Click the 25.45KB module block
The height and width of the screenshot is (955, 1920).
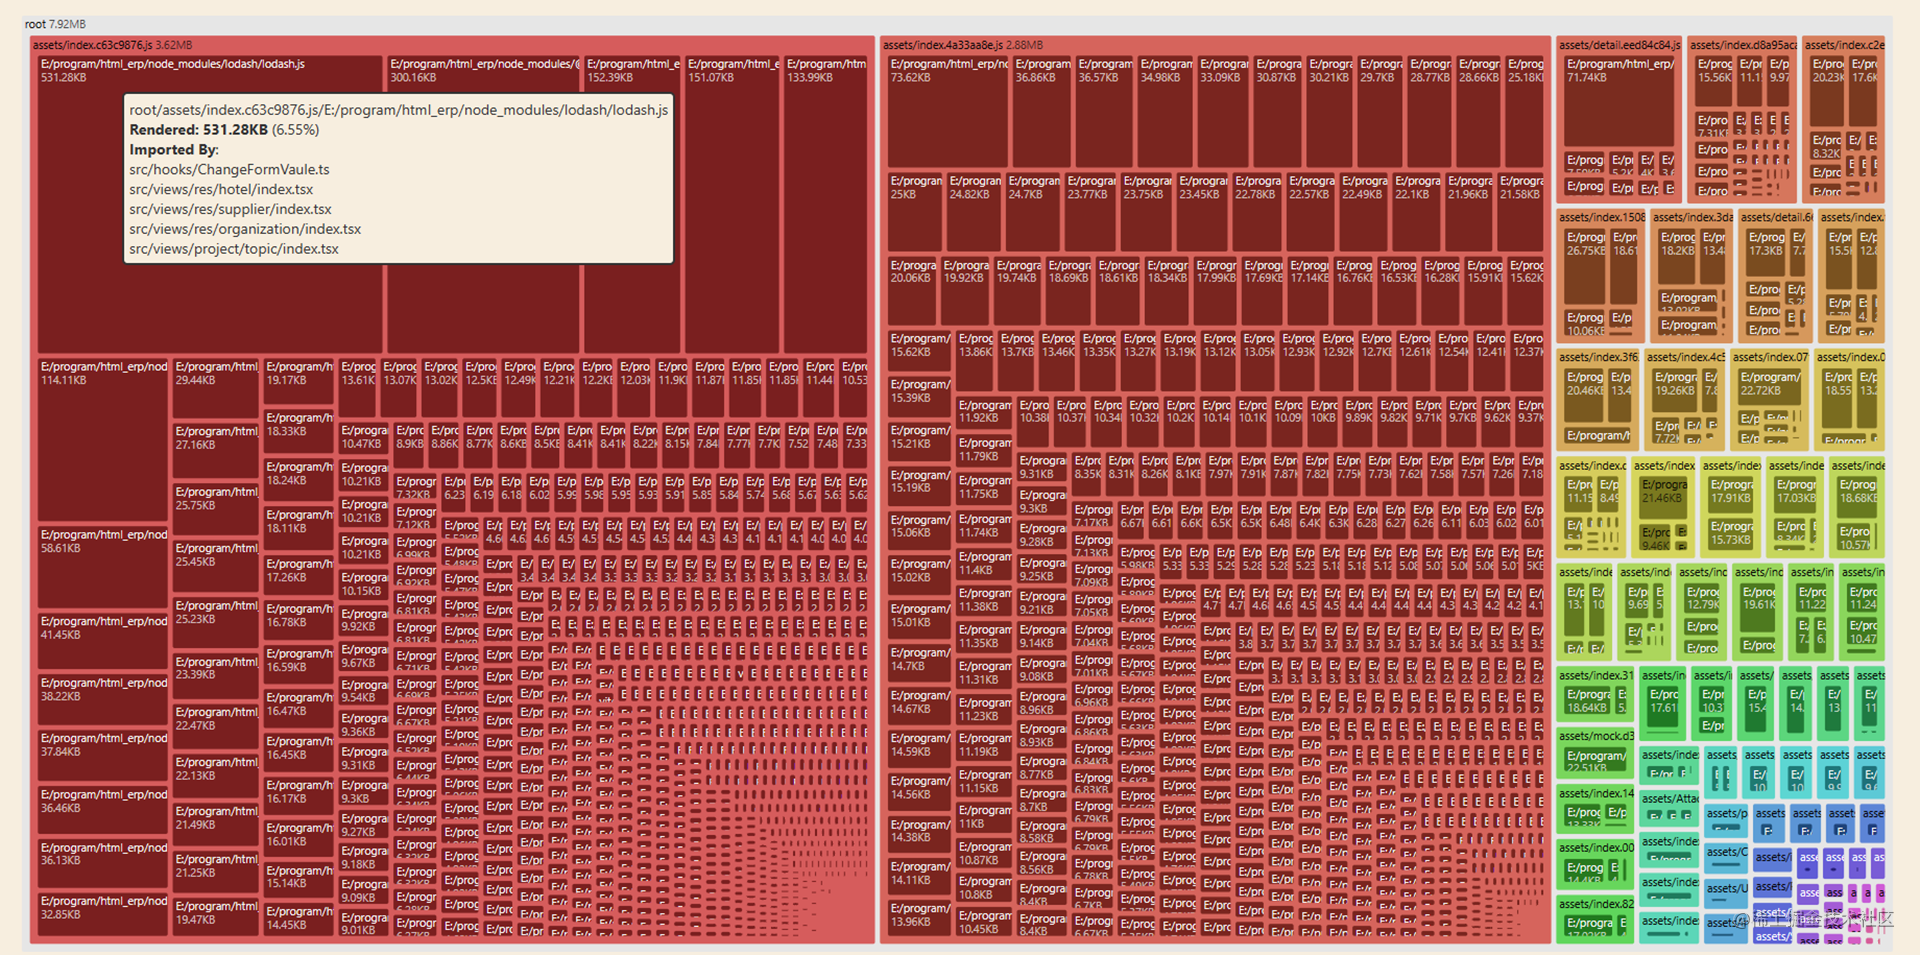[x=216, y=567]
